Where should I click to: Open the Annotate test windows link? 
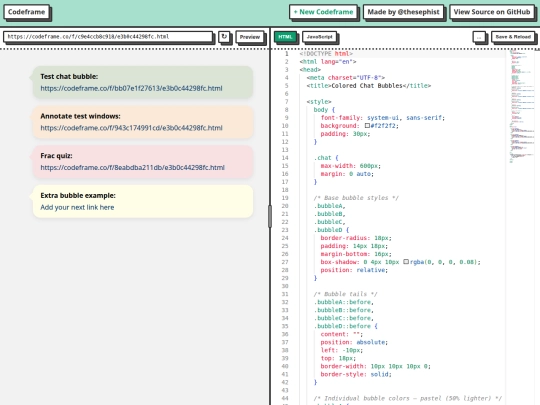click(131, 128)
